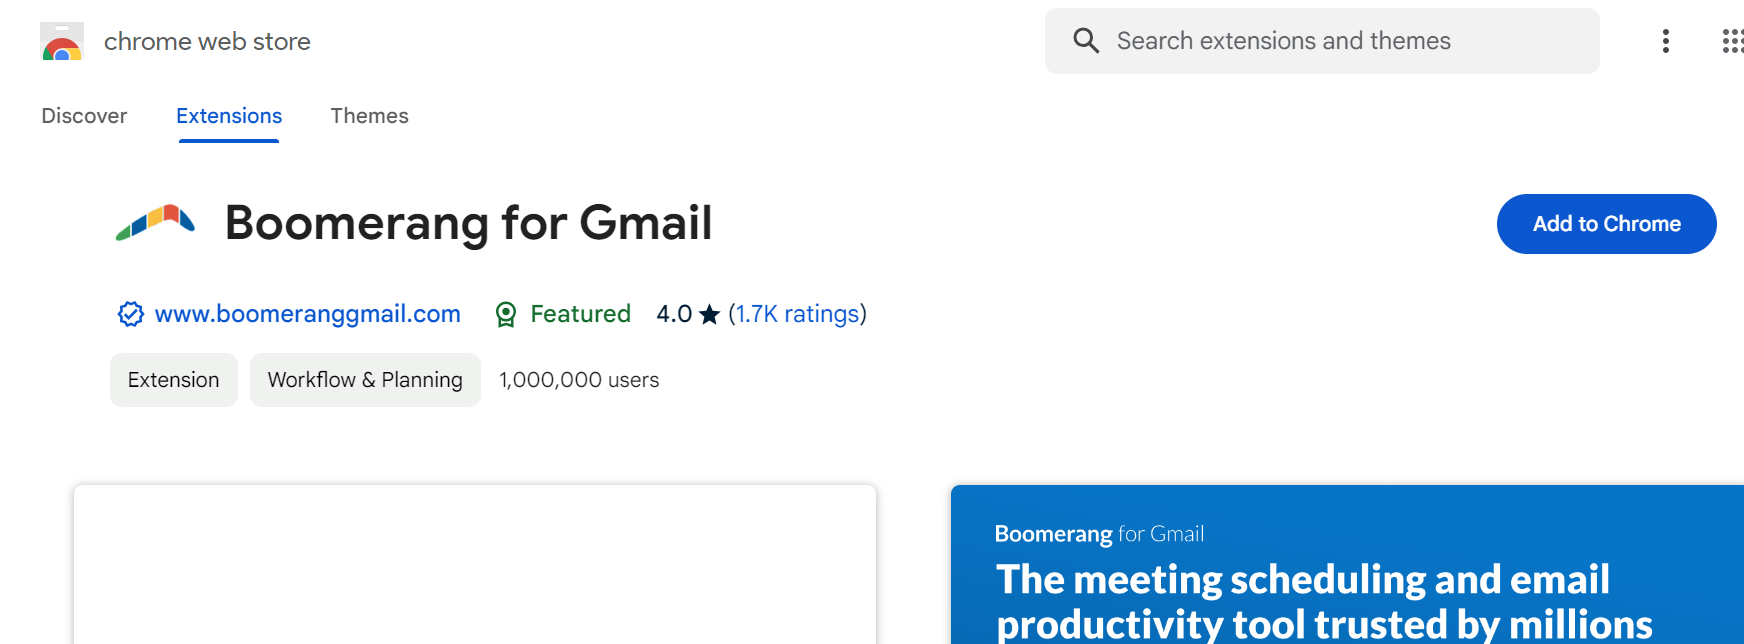Screen dimensions: 1744x644
Task: Click the rating star icon
Action: click(709, 315)
